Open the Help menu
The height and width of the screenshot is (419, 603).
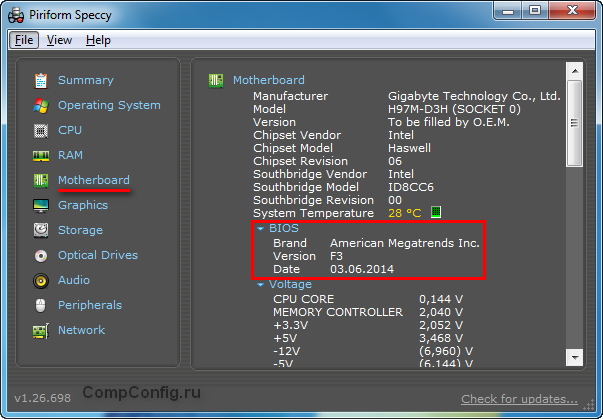(x=98, y=40)
